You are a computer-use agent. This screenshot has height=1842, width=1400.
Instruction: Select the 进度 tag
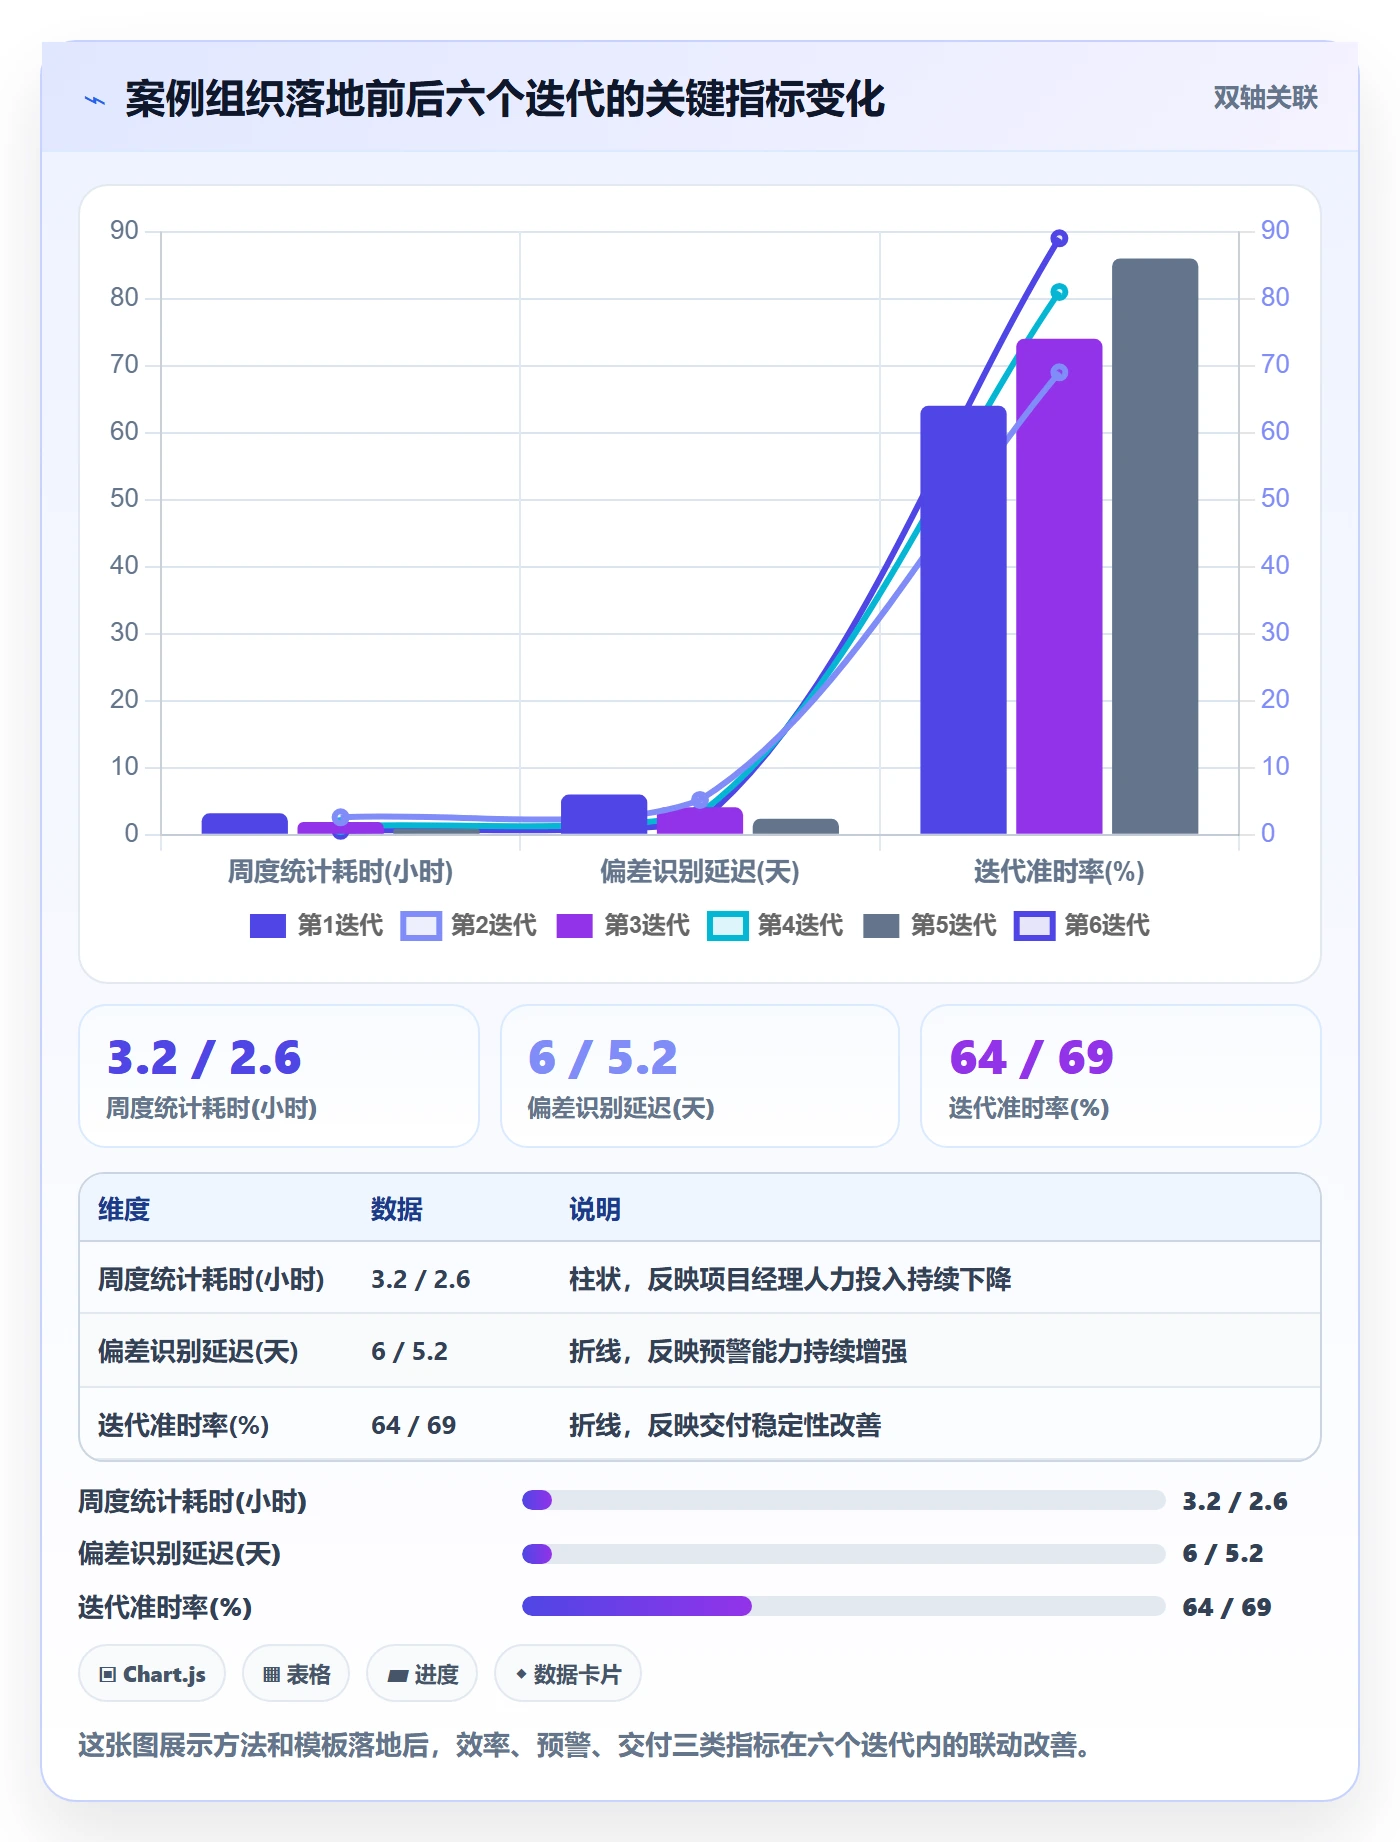pos(422,1674)
